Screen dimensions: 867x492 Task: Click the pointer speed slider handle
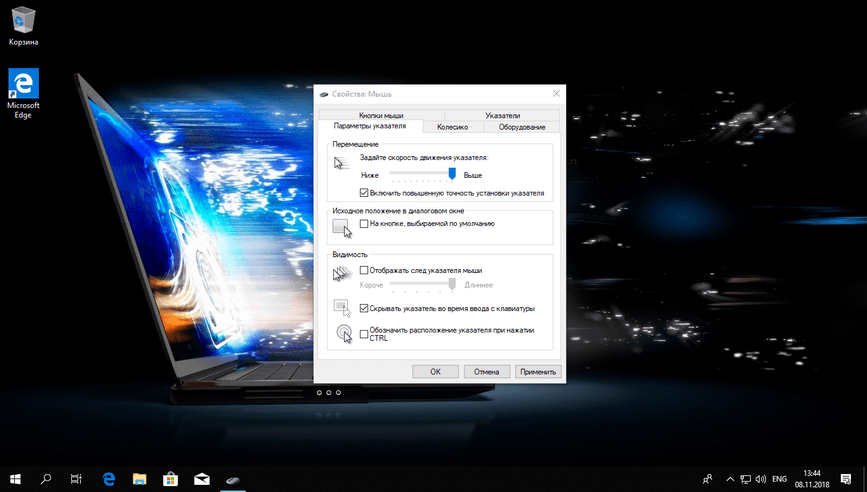(452, 174)
